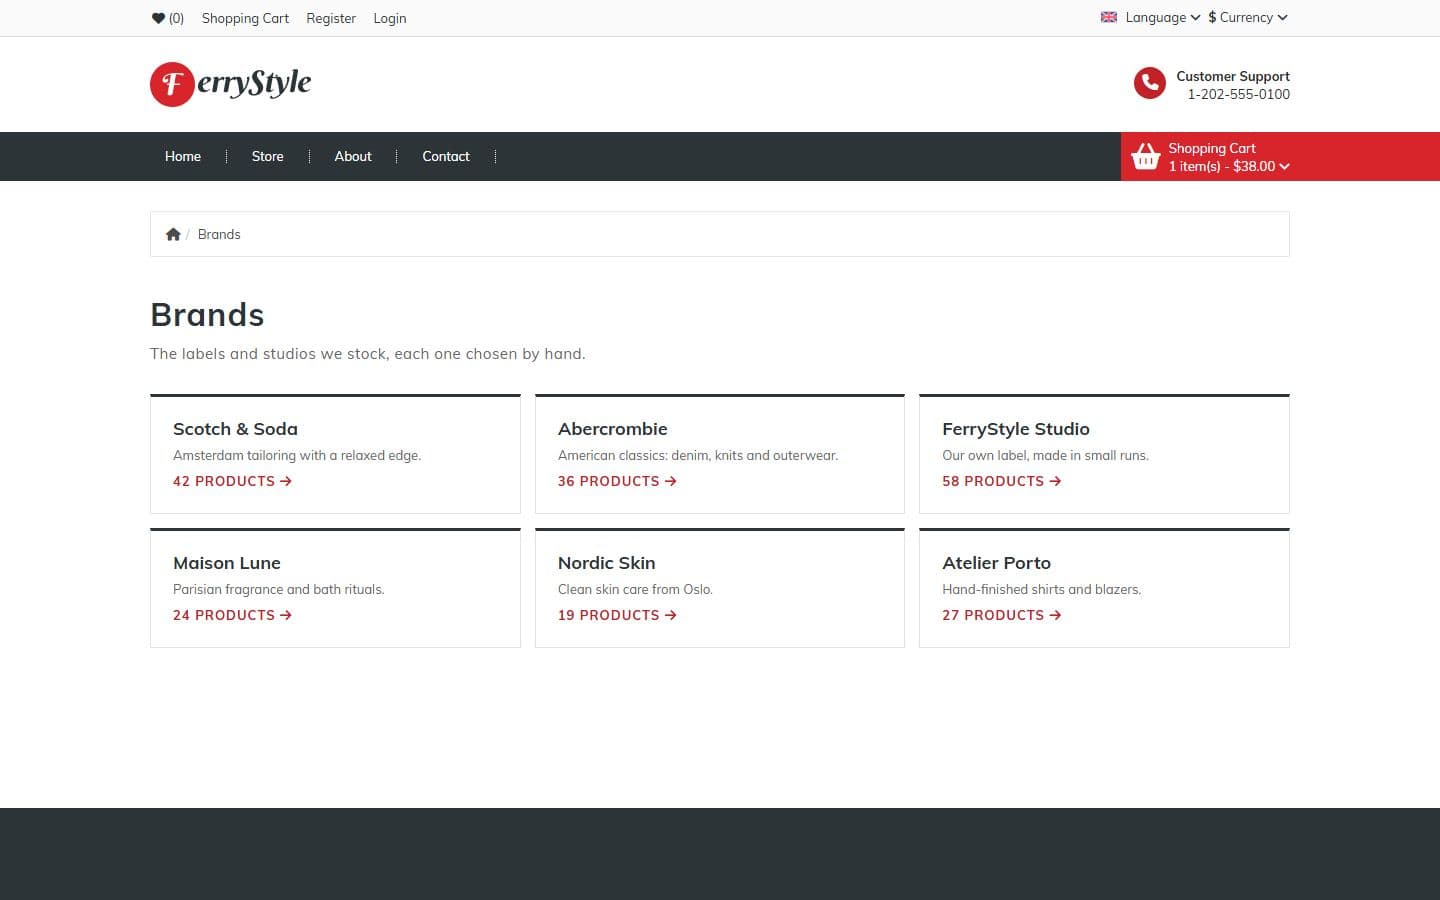View 19 Products for Nordic Skin
1440x900 pixels.
(617, 615)
